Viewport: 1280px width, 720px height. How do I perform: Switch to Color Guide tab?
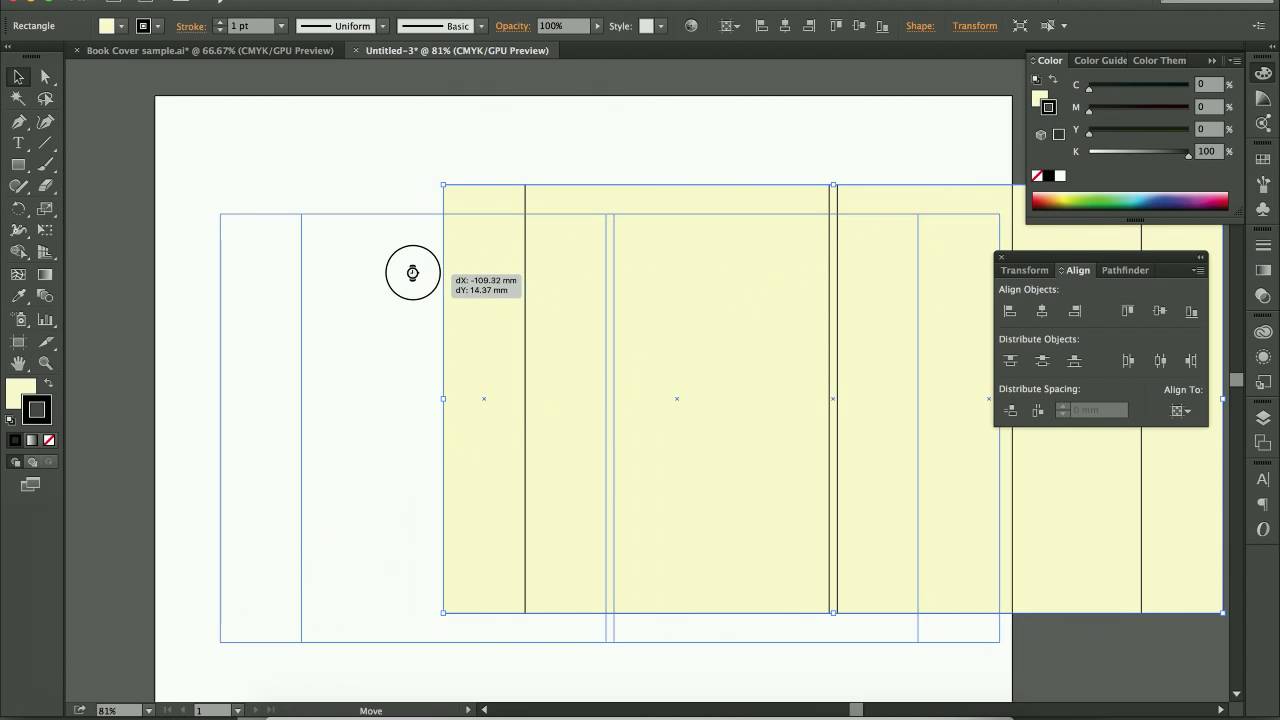click(x=1100, y=61)
